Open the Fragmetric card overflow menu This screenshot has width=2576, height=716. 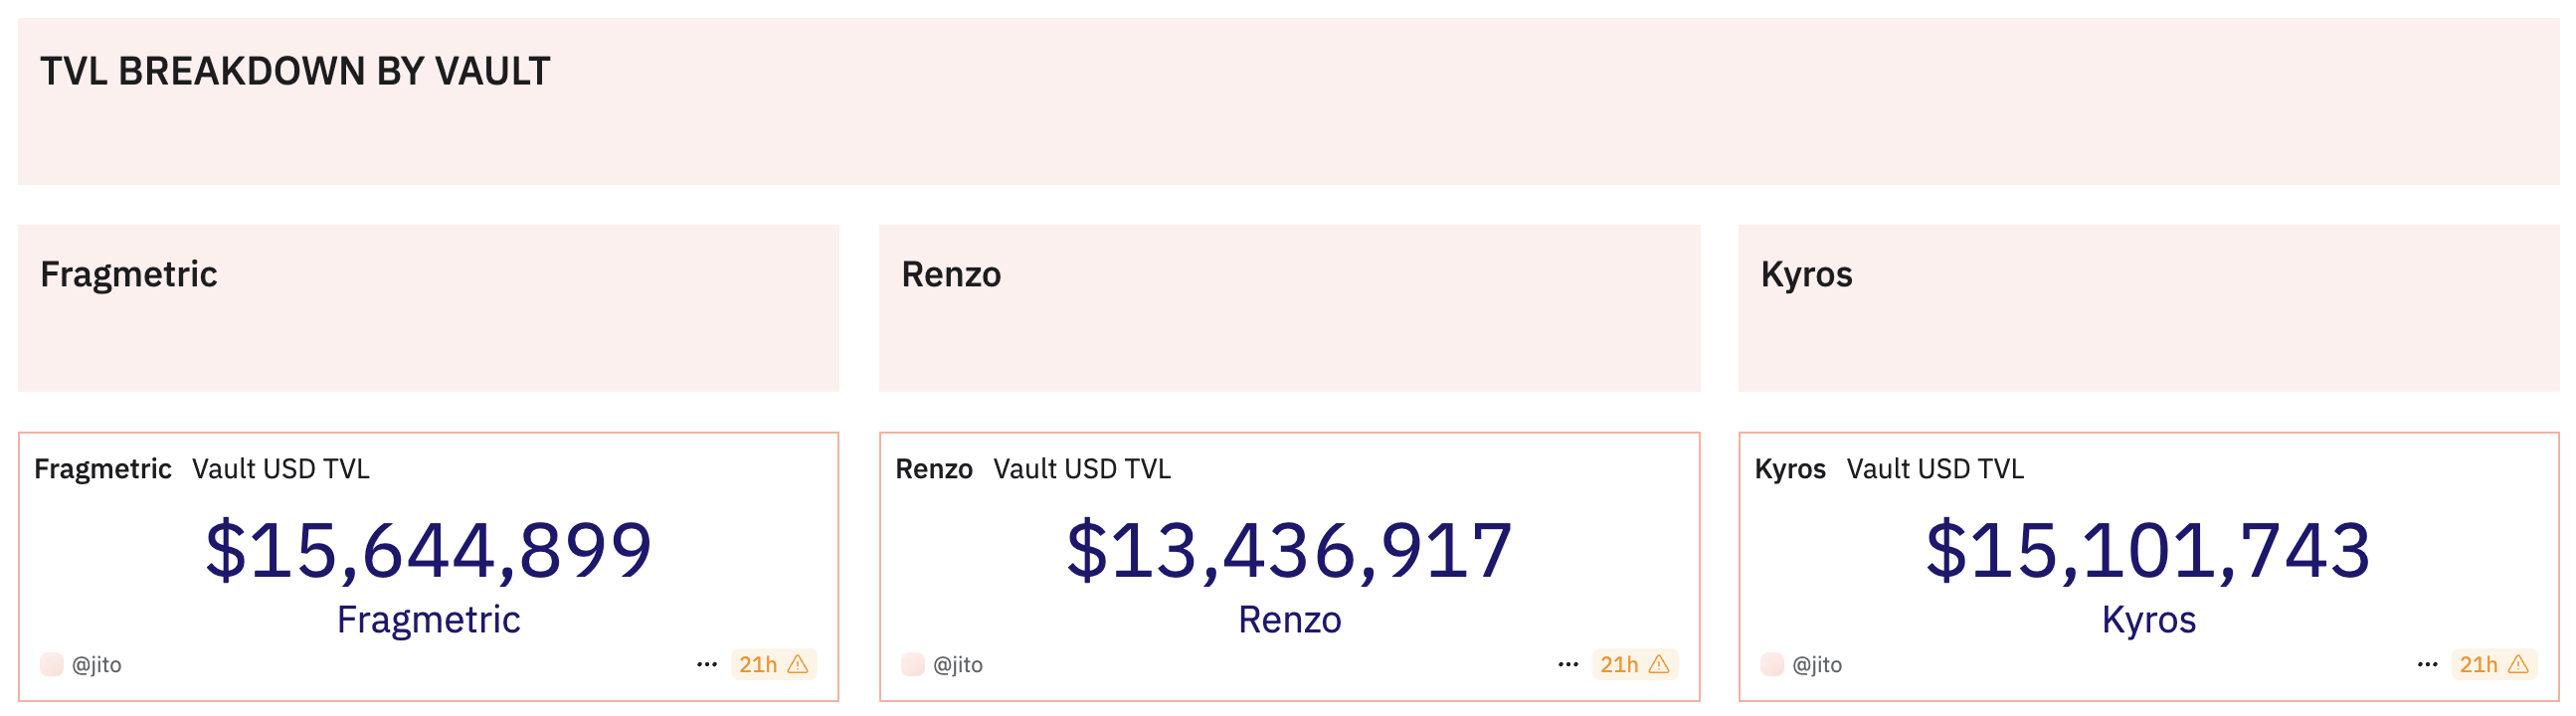[708, 663]
